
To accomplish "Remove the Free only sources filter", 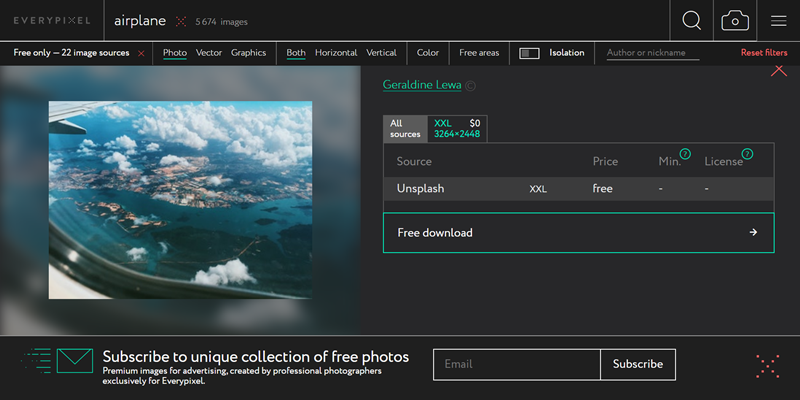I will [x=141, y=53].
